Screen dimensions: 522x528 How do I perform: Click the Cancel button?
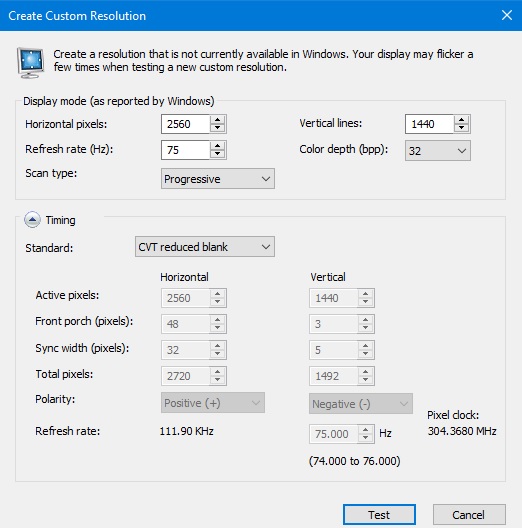[469, 515]
